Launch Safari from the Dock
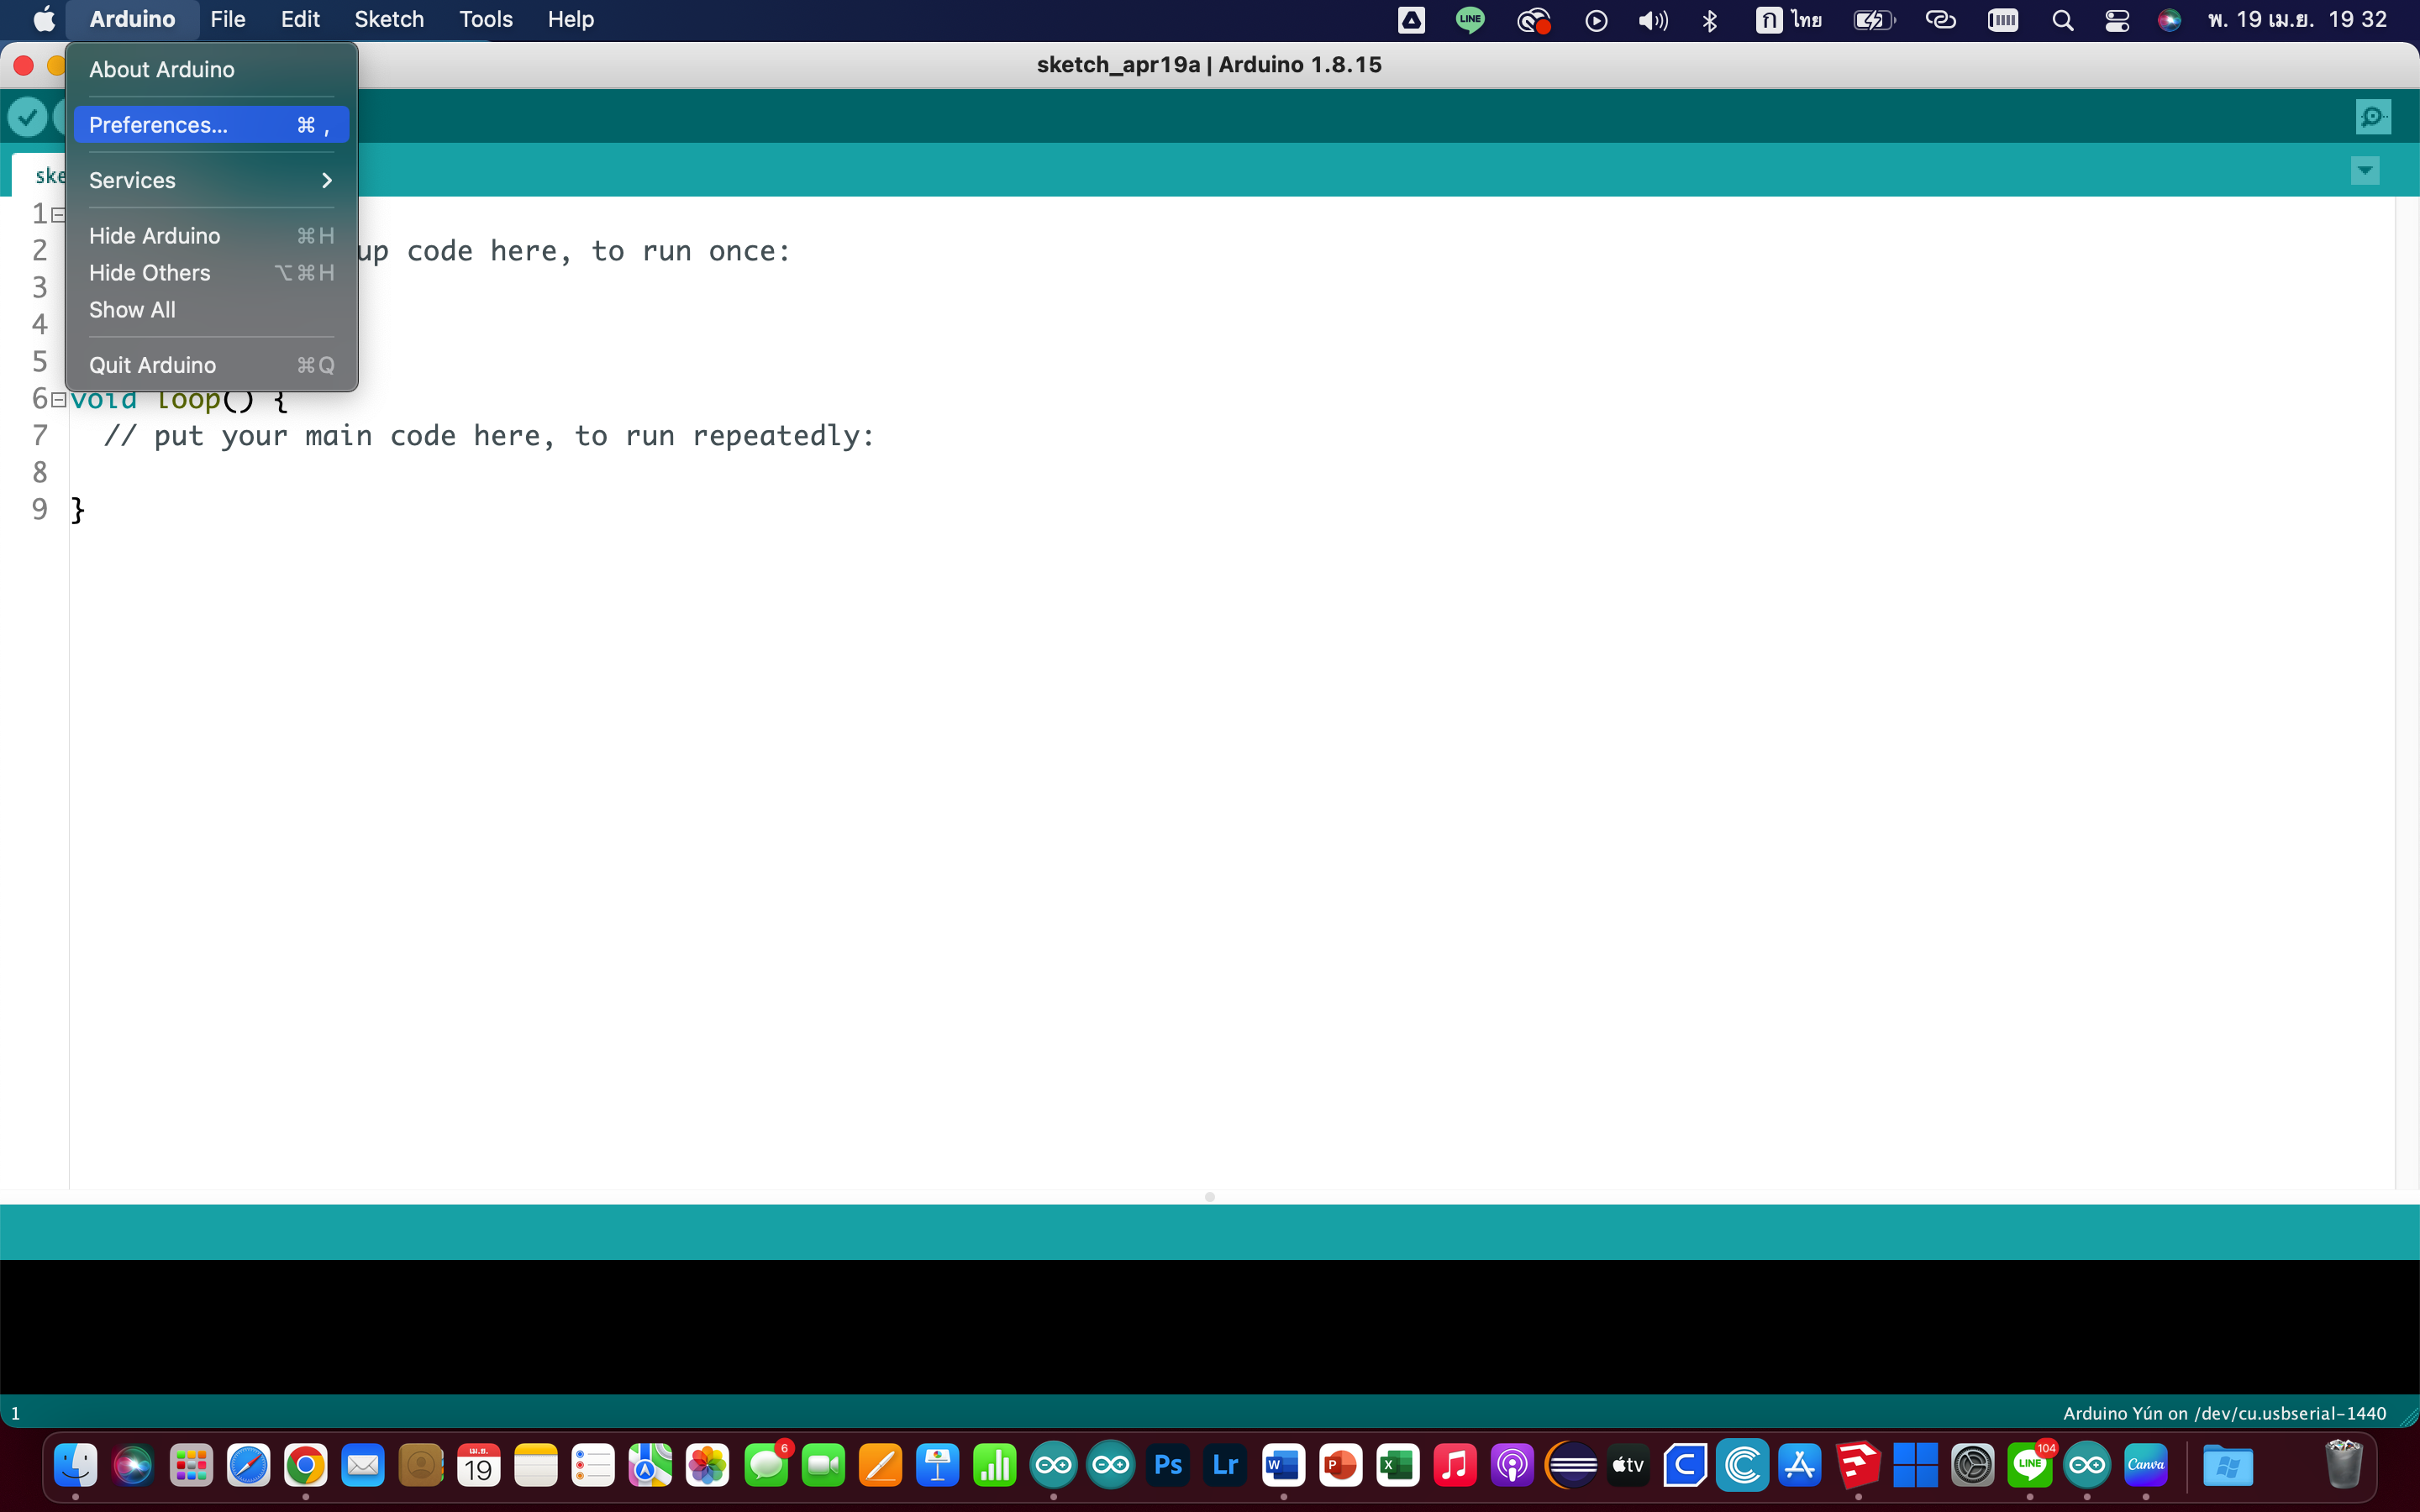This screenshot has width=2420, height=1512. click(248, 1466)
